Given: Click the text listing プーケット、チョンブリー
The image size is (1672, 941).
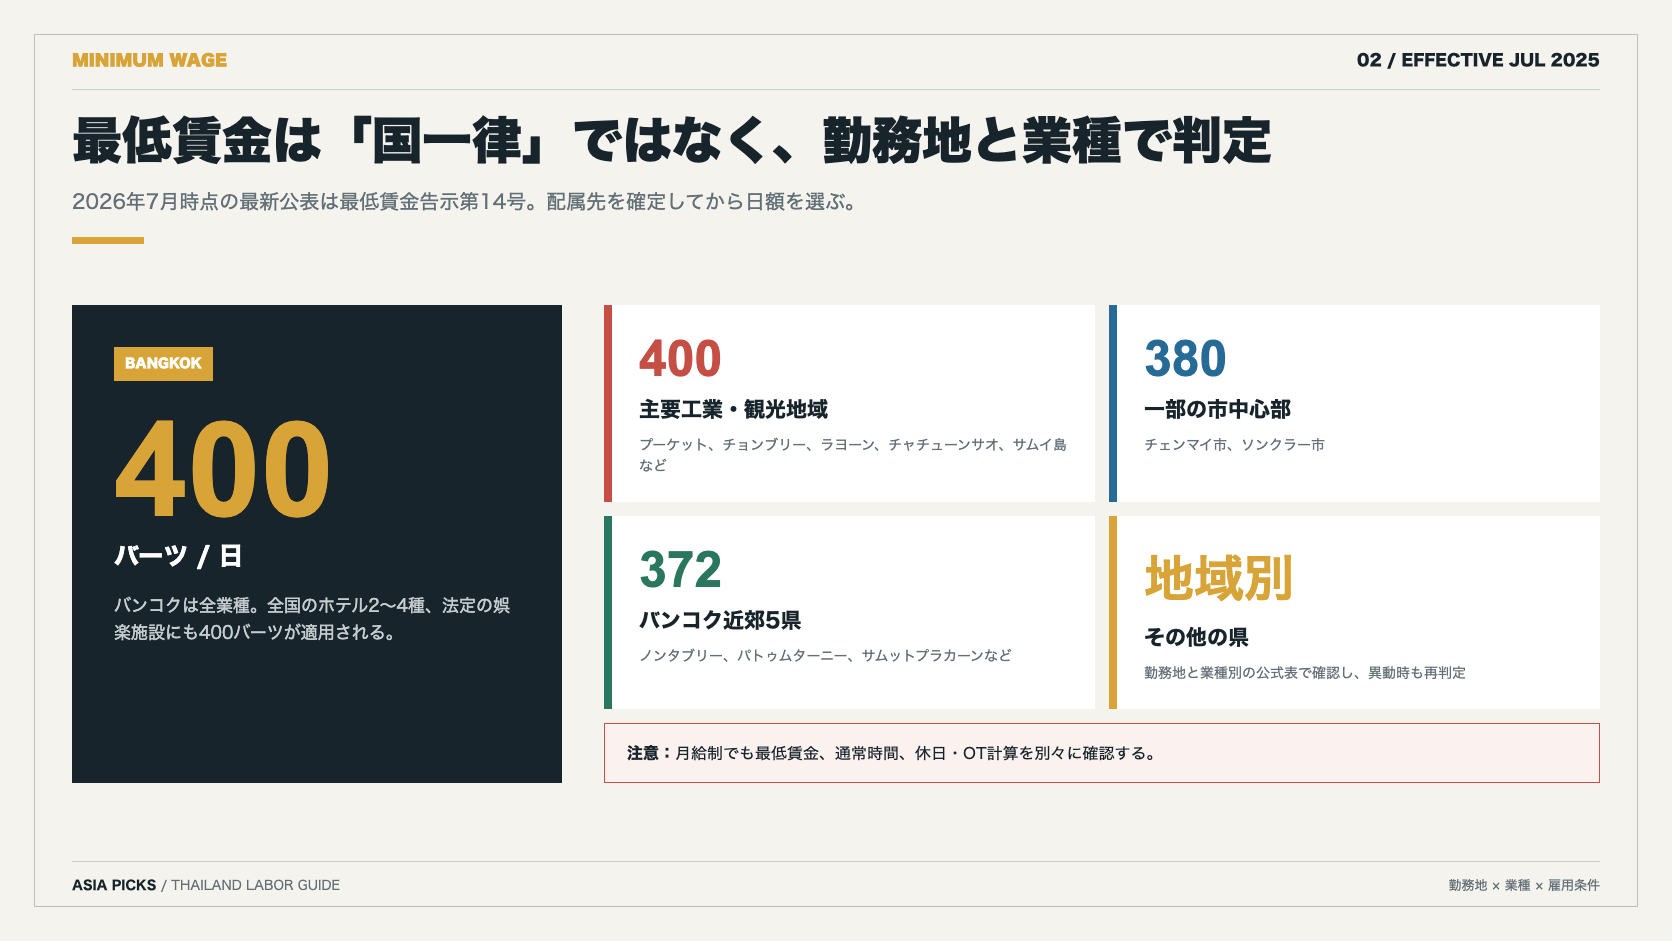Looking at the screenshot, I should [x=853, y=455].
